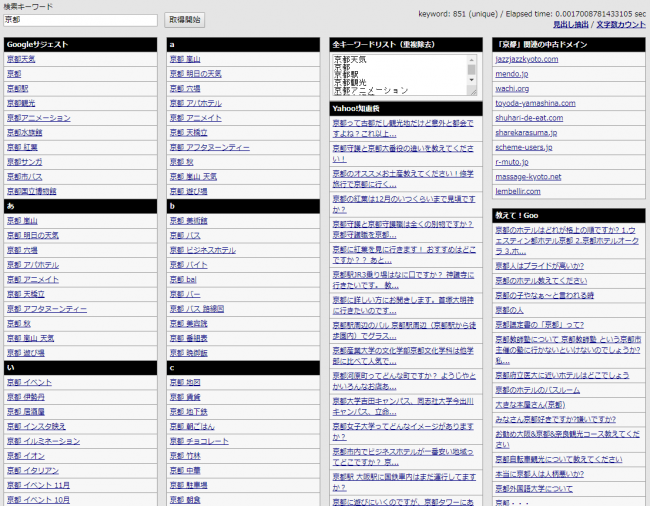Open the shuhari-de-eat.com domain link
The width and height of the screenshot is (650, 506).
(529, 118)
